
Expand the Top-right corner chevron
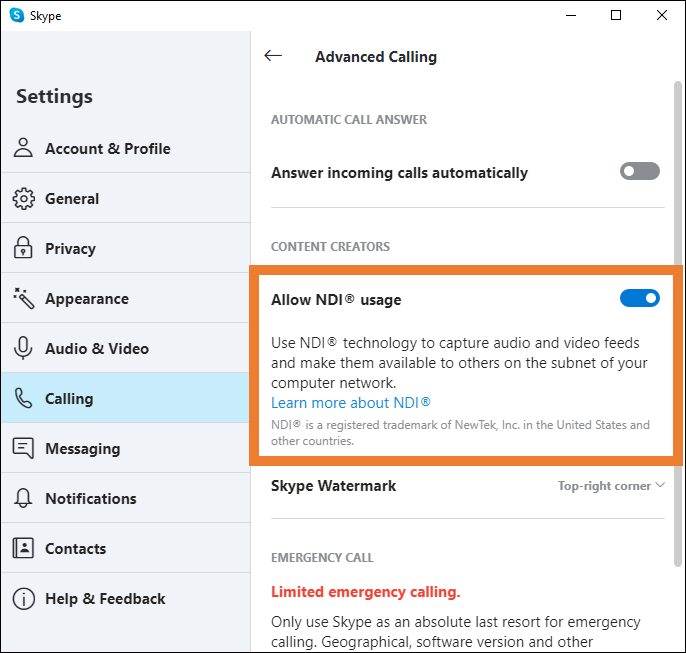[660, 485]
